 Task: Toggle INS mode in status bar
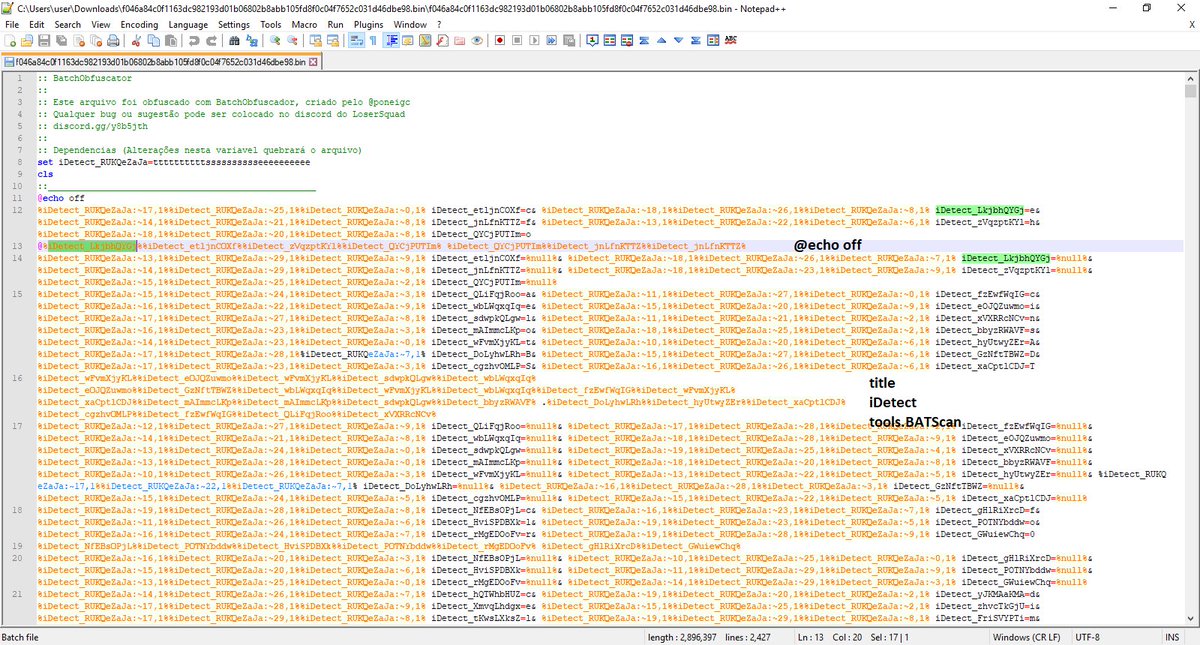click(1171, 637)
